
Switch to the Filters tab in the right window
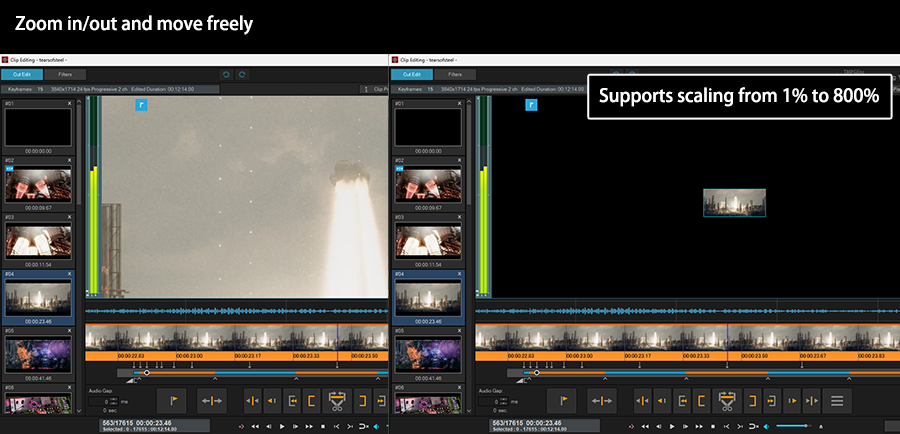(455, 75)
